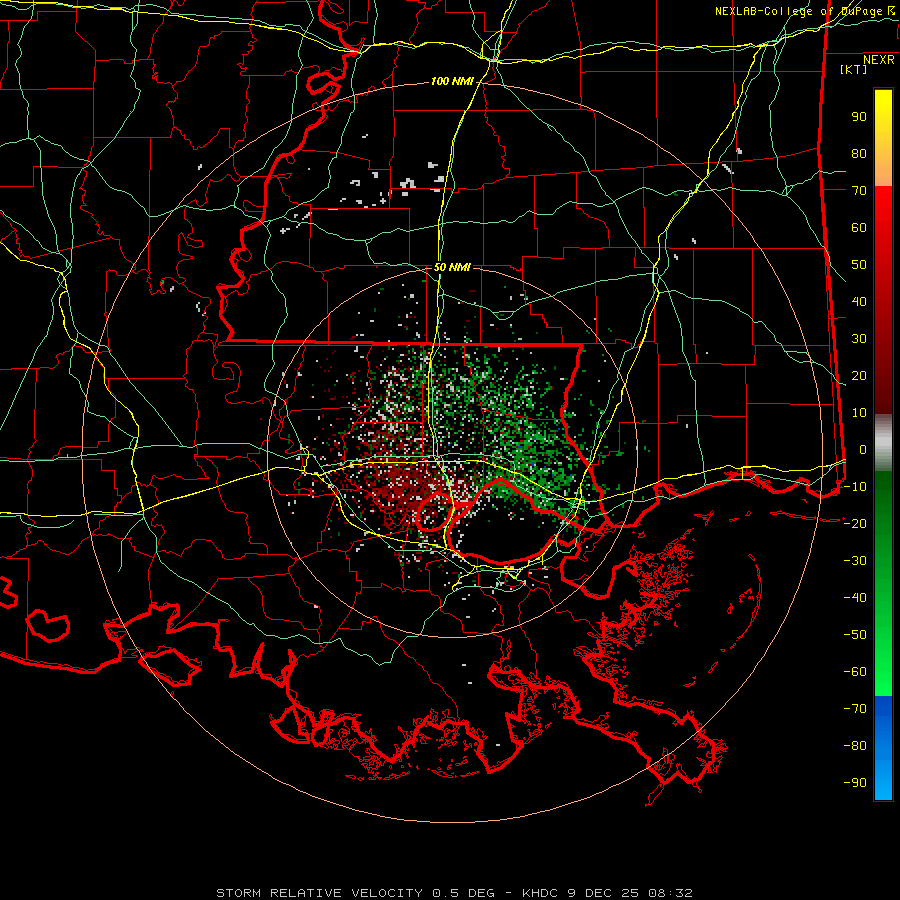The image size is (900, 900).
Task: Click the 50 value on the velocity scale
Action: click(859, 265)
